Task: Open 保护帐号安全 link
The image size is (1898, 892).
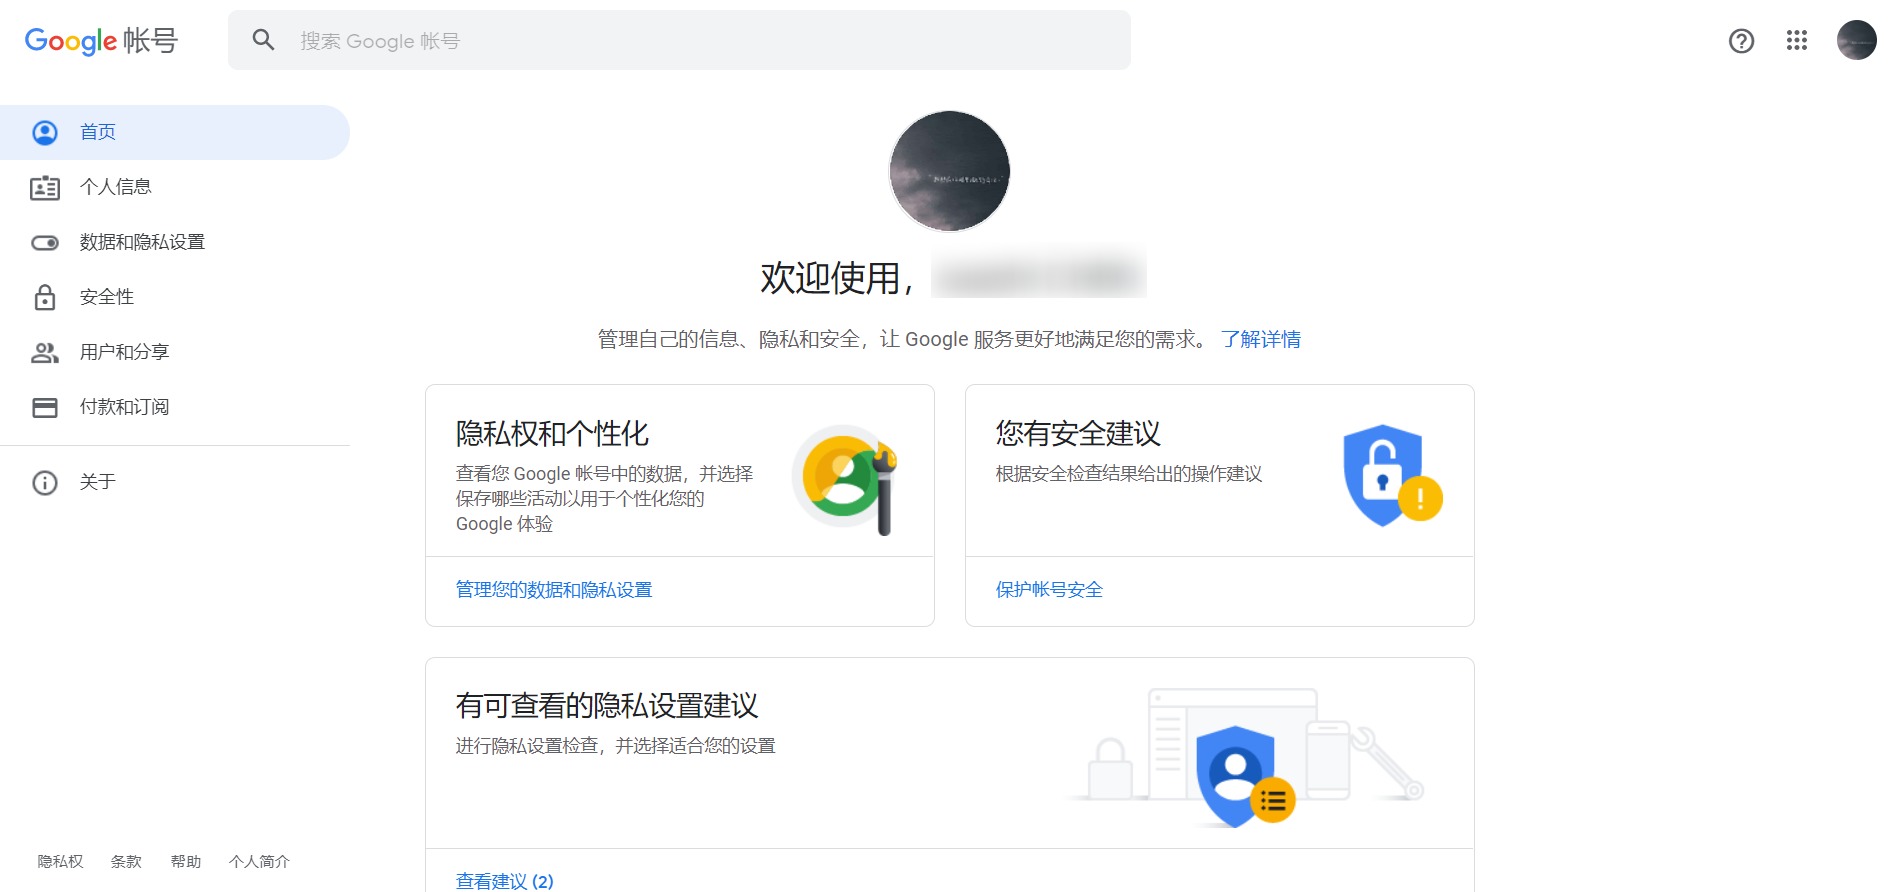Action: [1049, 590]
